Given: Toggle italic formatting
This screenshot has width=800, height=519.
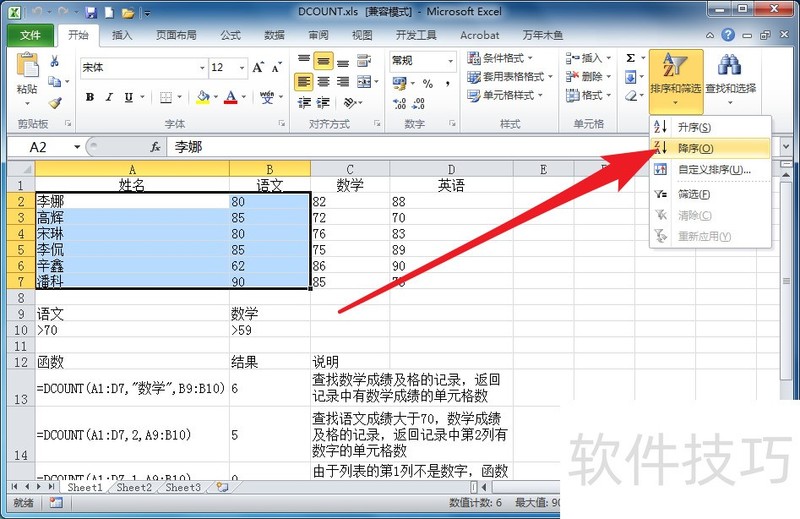Looking at the screenshot, I should (x=109, y=96).
